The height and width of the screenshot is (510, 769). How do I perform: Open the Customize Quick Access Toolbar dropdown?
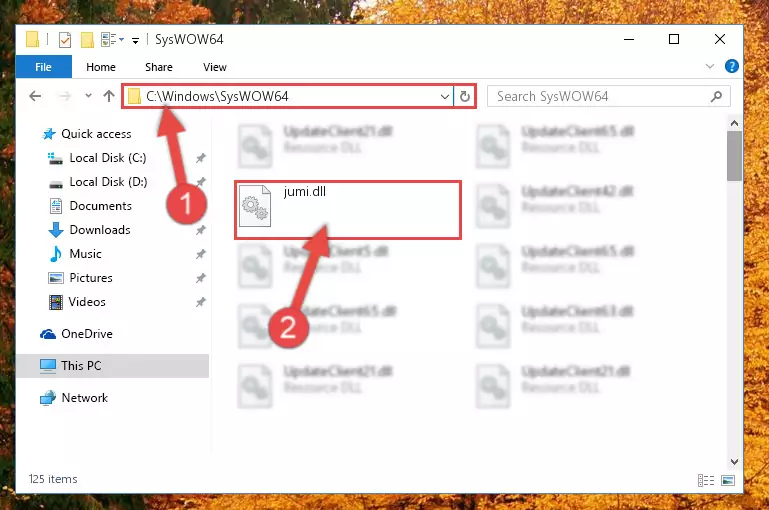[x=135, y=40]
